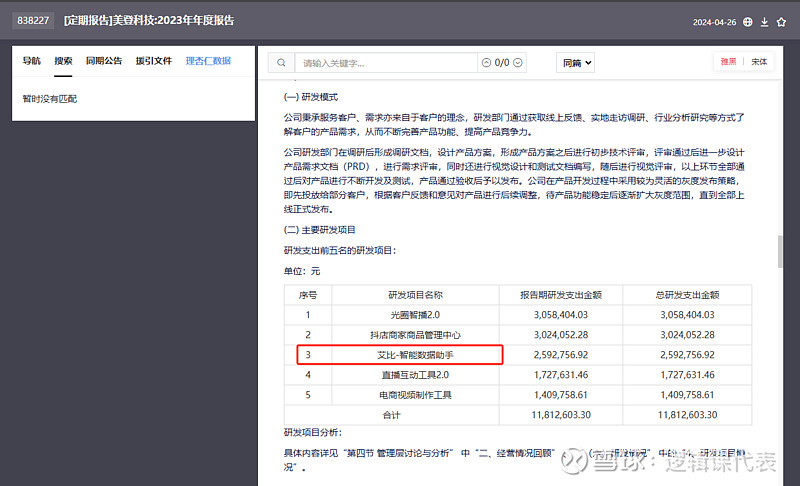Click stock code 838227 badge

33,20
